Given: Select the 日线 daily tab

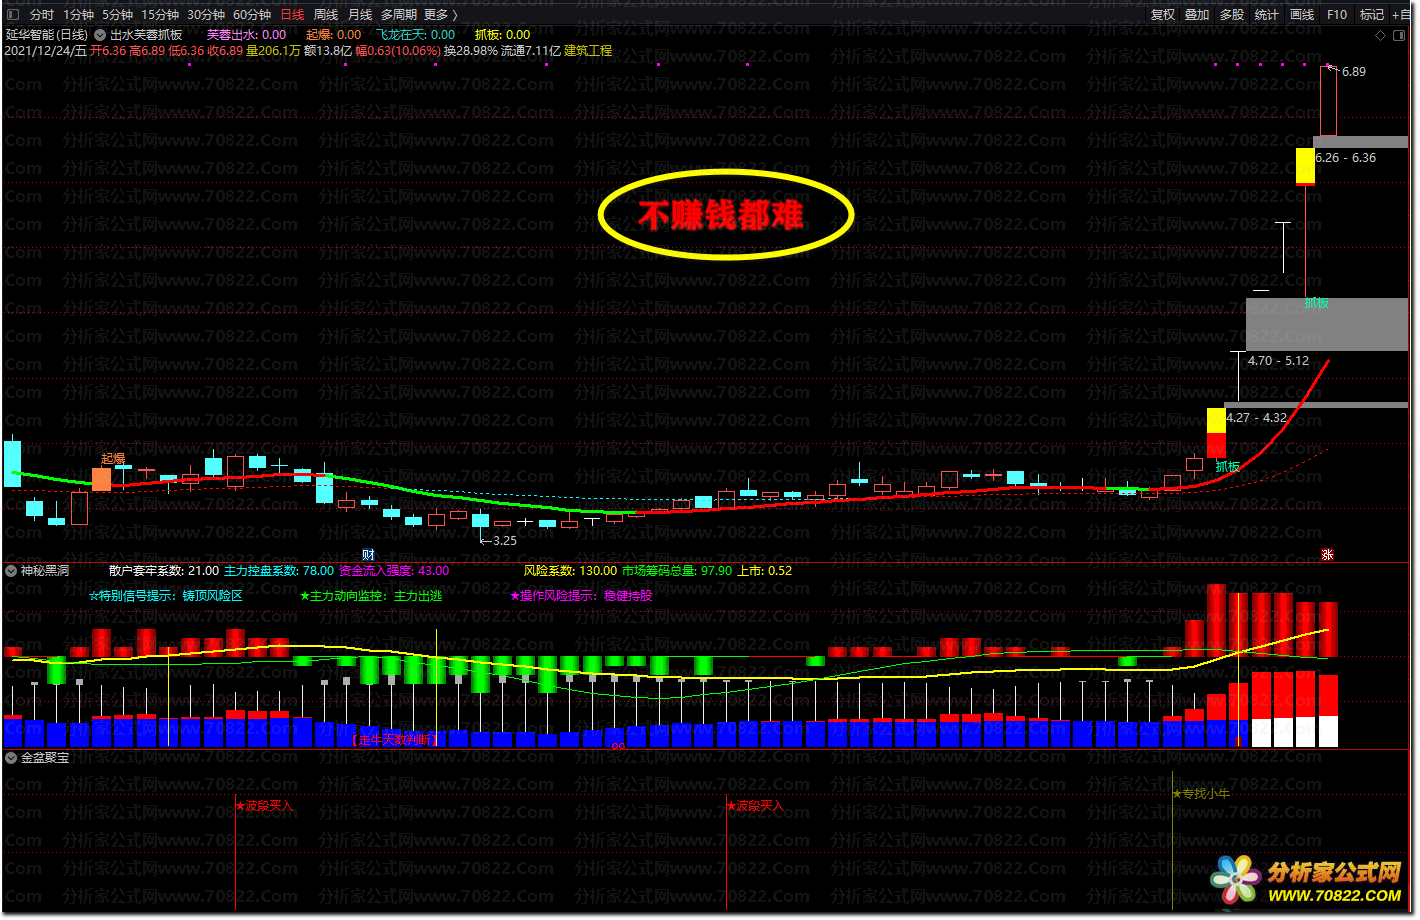Looking at the screenshot, I should [292, 15].
